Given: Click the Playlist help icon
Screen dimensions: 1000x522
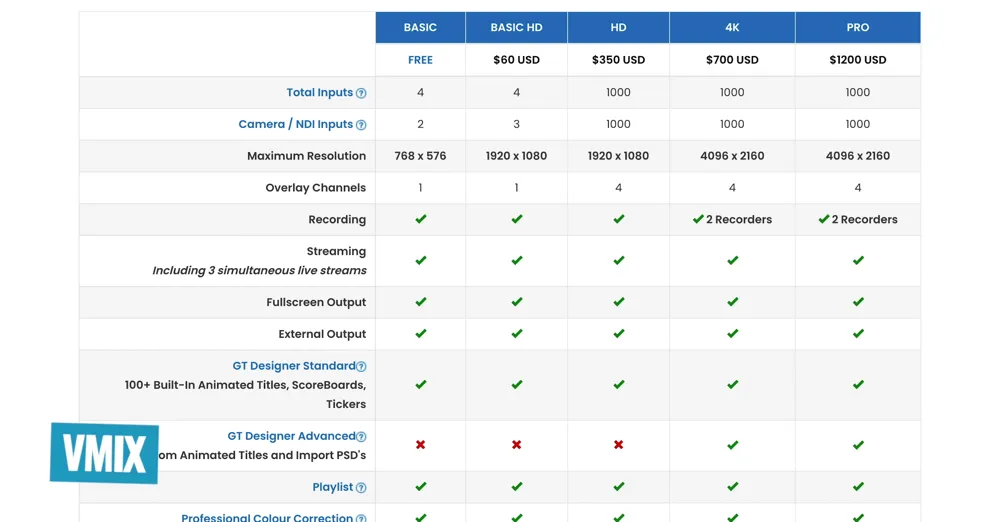Looking at the screenshot, I should point(361,488).
